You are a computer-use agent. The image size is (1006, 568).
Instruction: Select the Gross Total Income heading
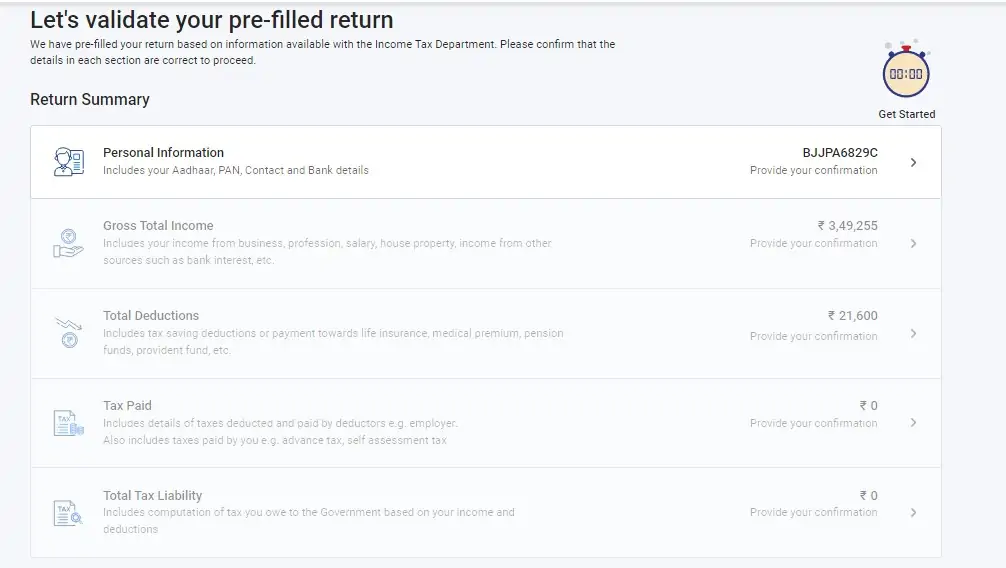click(x=158, y=226)
